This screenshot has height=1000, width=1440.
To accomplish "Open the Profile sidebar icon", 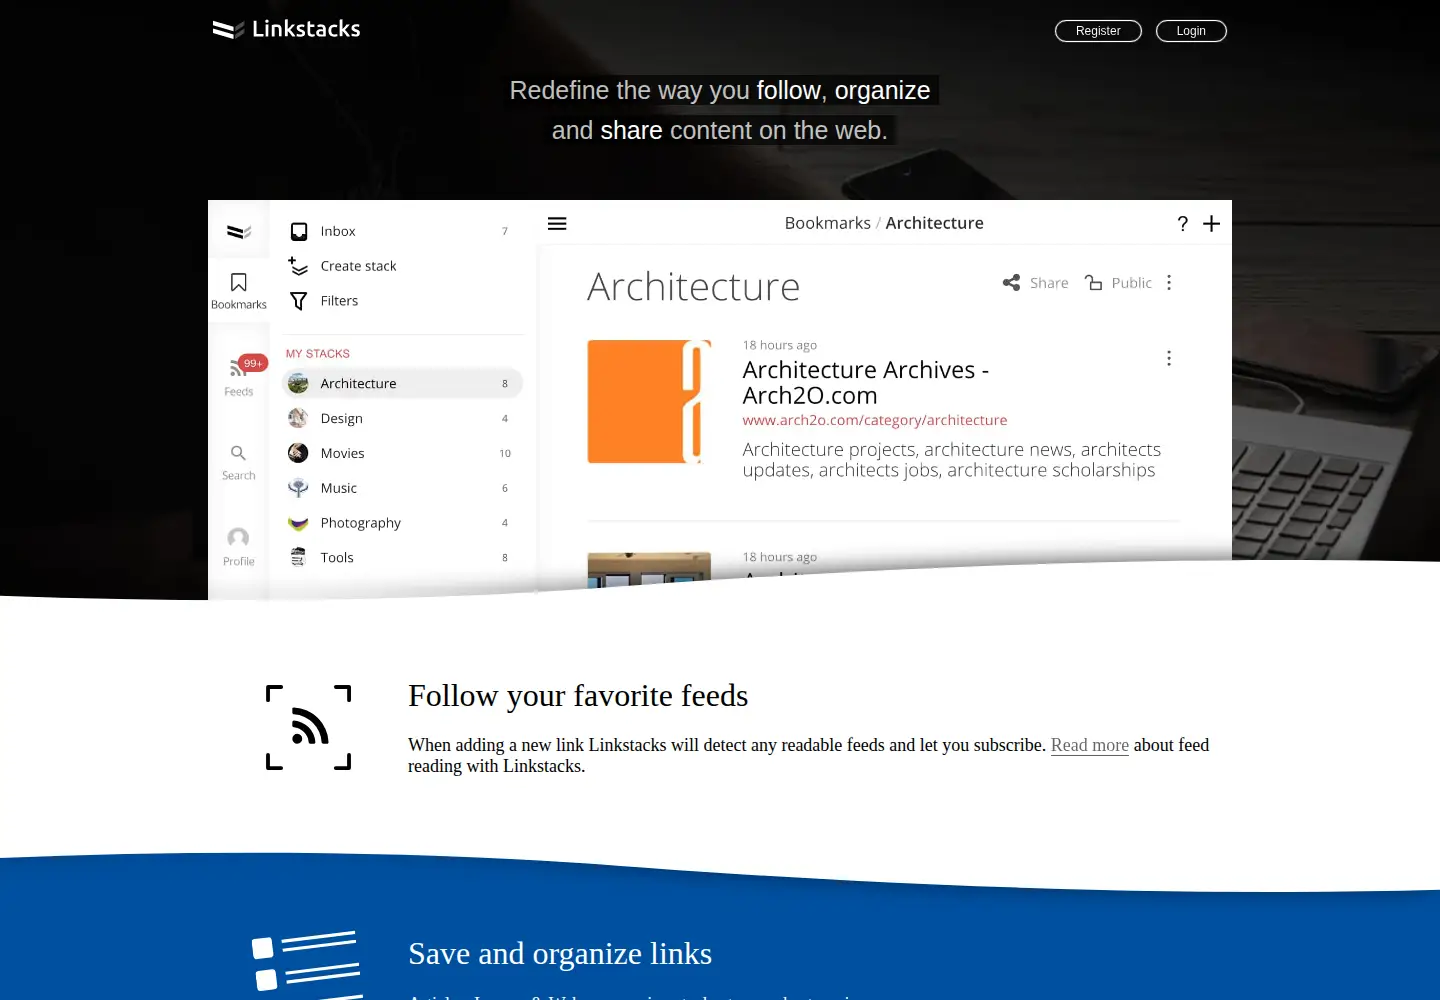I will tap(239, 547).
